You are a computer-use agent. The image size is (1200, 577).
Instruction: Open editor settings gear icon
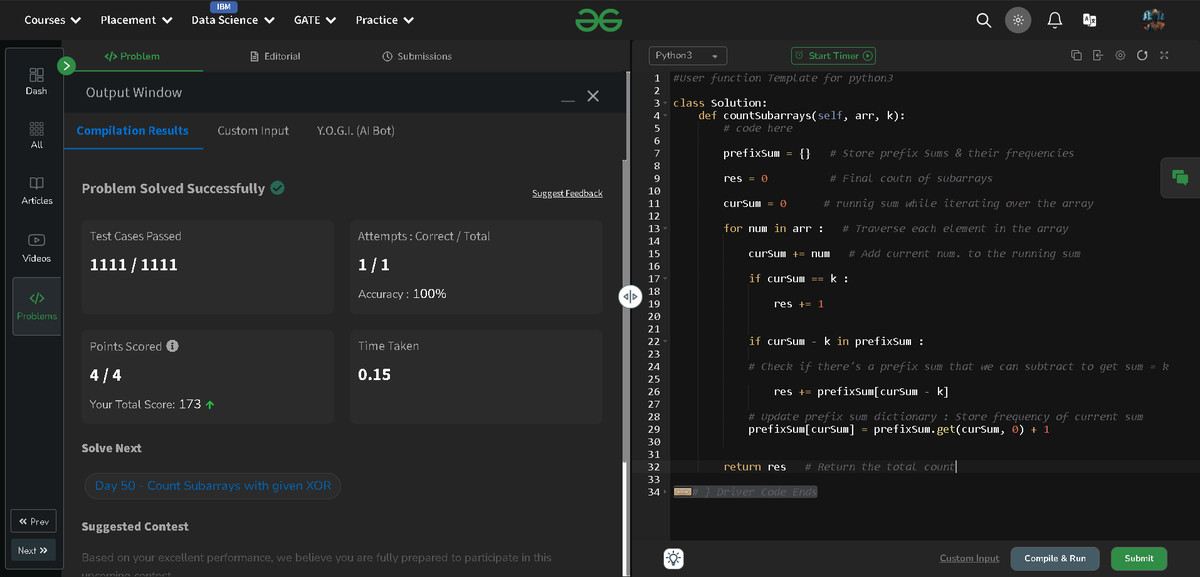(1120, 56)
